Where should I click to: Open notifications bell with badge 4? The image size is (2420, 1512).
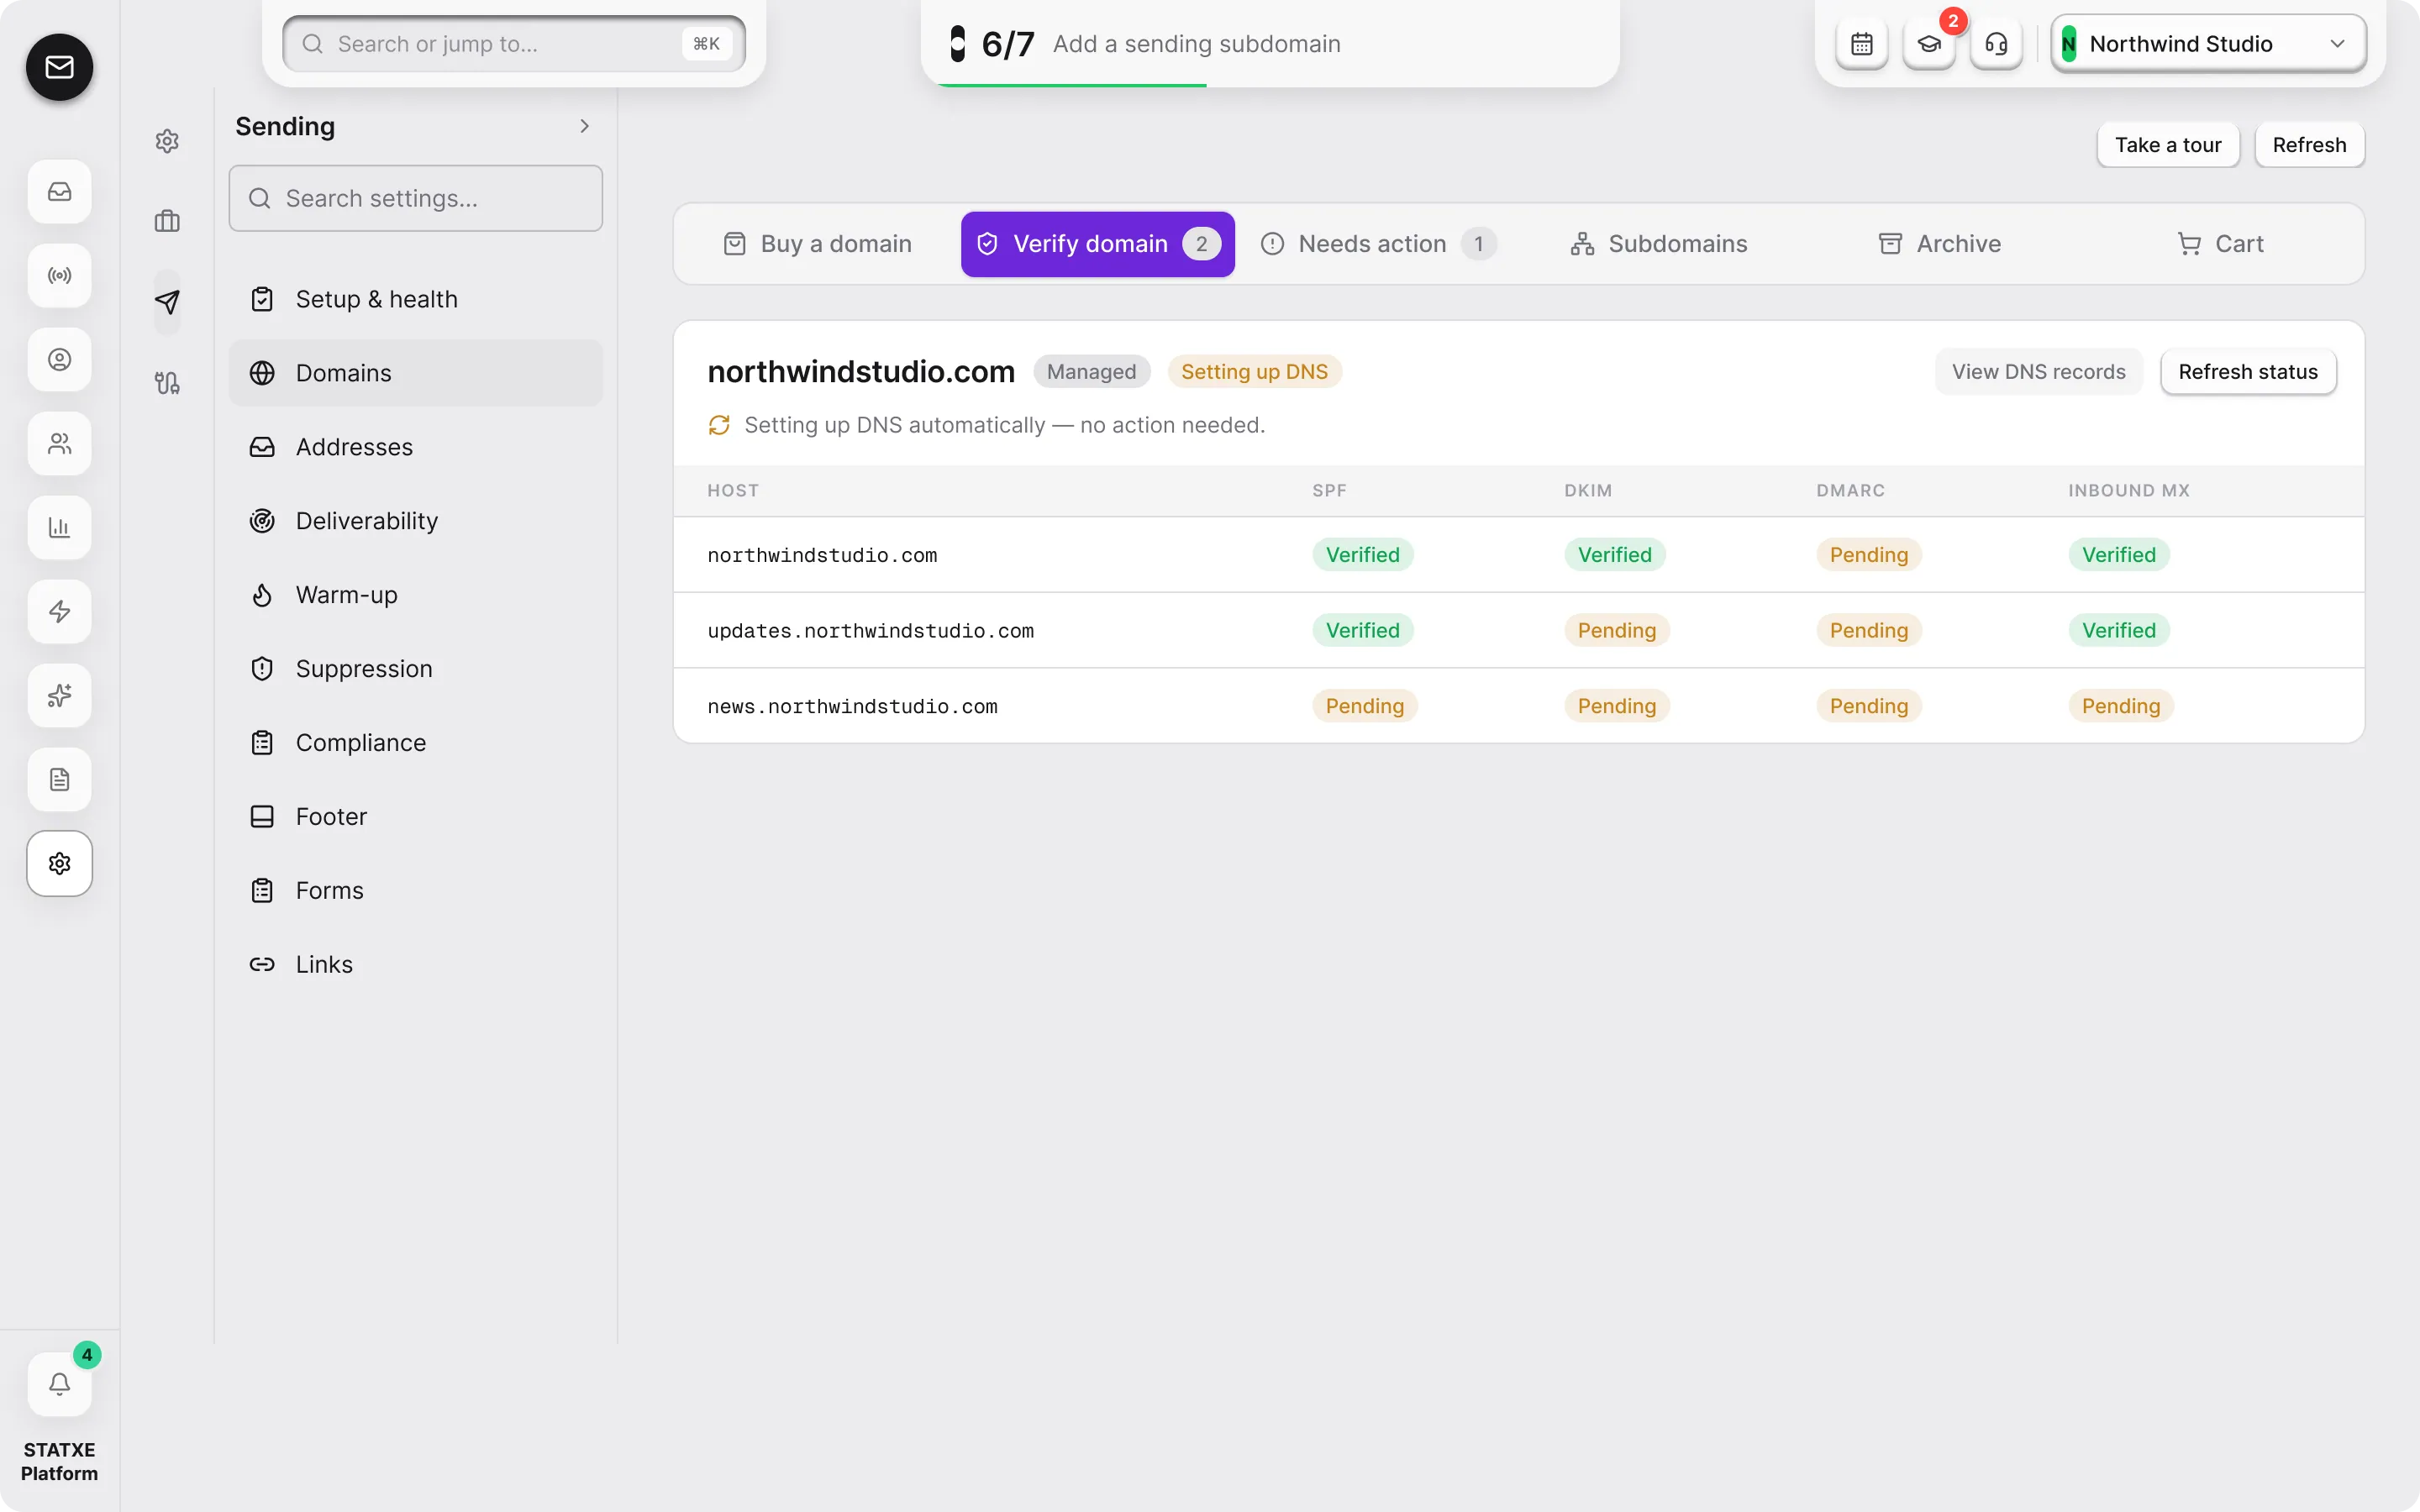point(59,1384)
